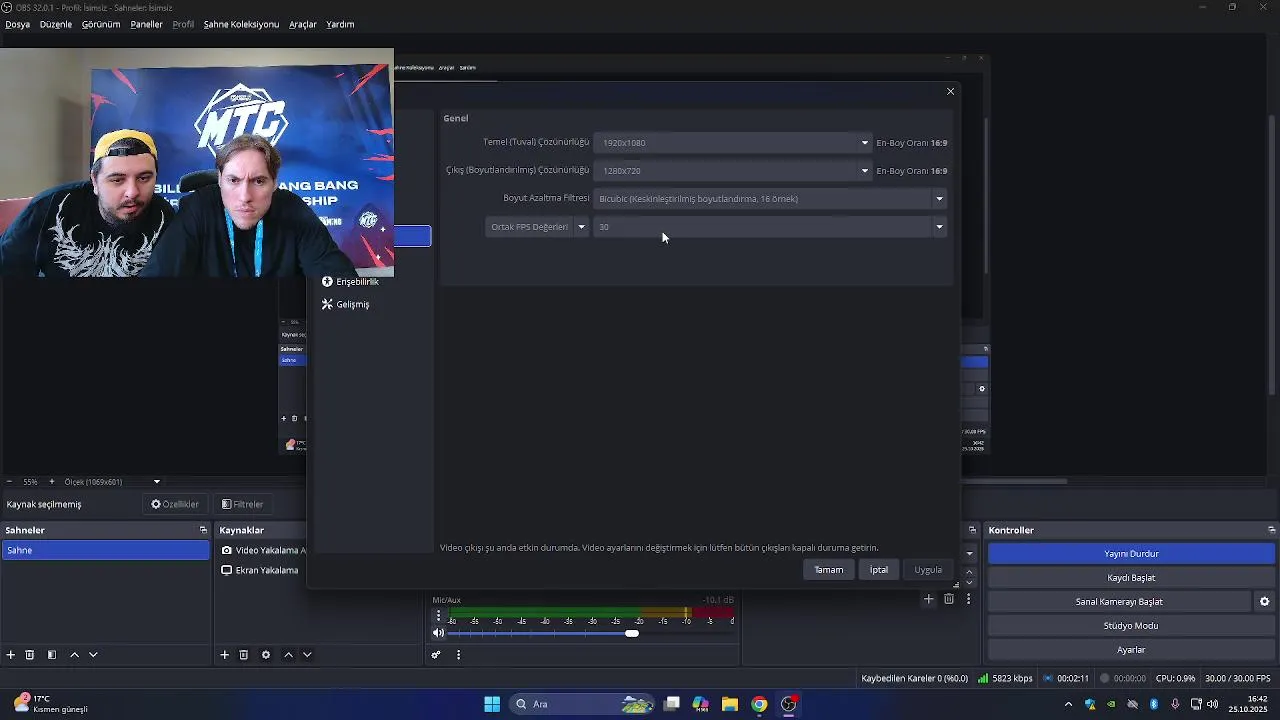Open Yardım menu
Screen dimensions: 1280x720
340,24
